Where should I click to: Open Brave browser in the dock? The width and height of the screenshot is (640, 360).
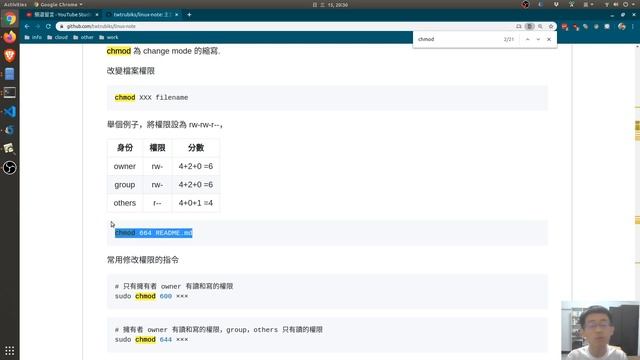tap(10, 56)
